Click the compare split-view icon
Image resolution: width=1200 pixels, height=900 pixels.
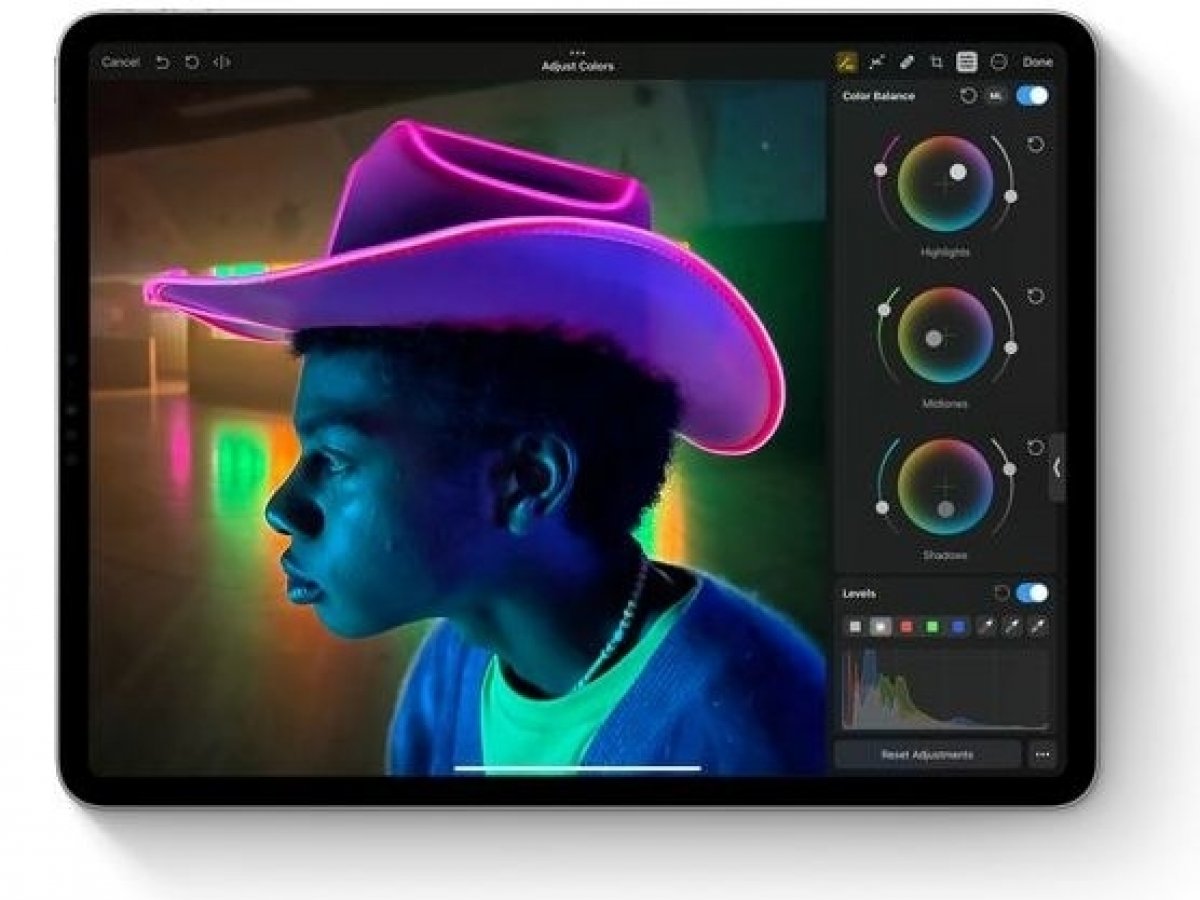[222, 62]
